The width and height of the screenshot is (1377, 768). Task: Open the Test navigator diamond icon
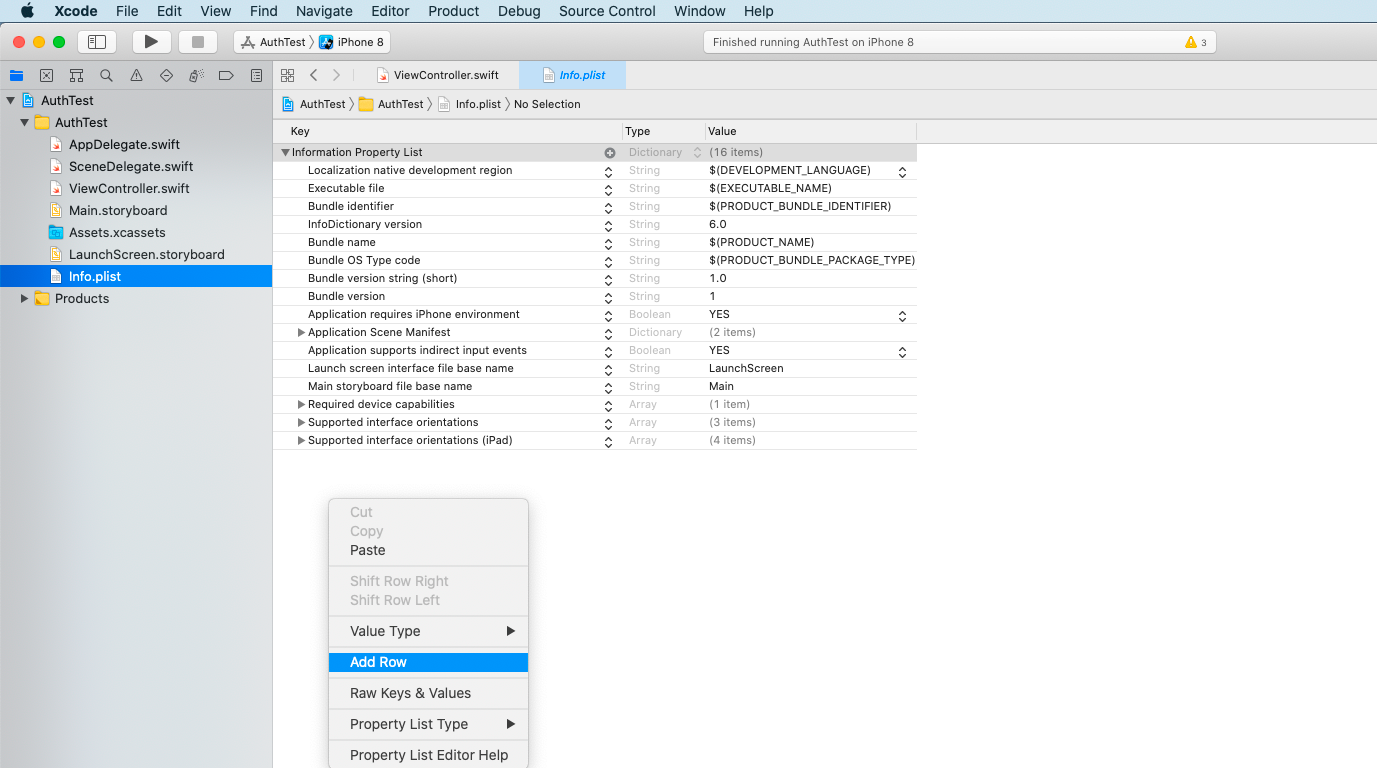tap(166, 75)
